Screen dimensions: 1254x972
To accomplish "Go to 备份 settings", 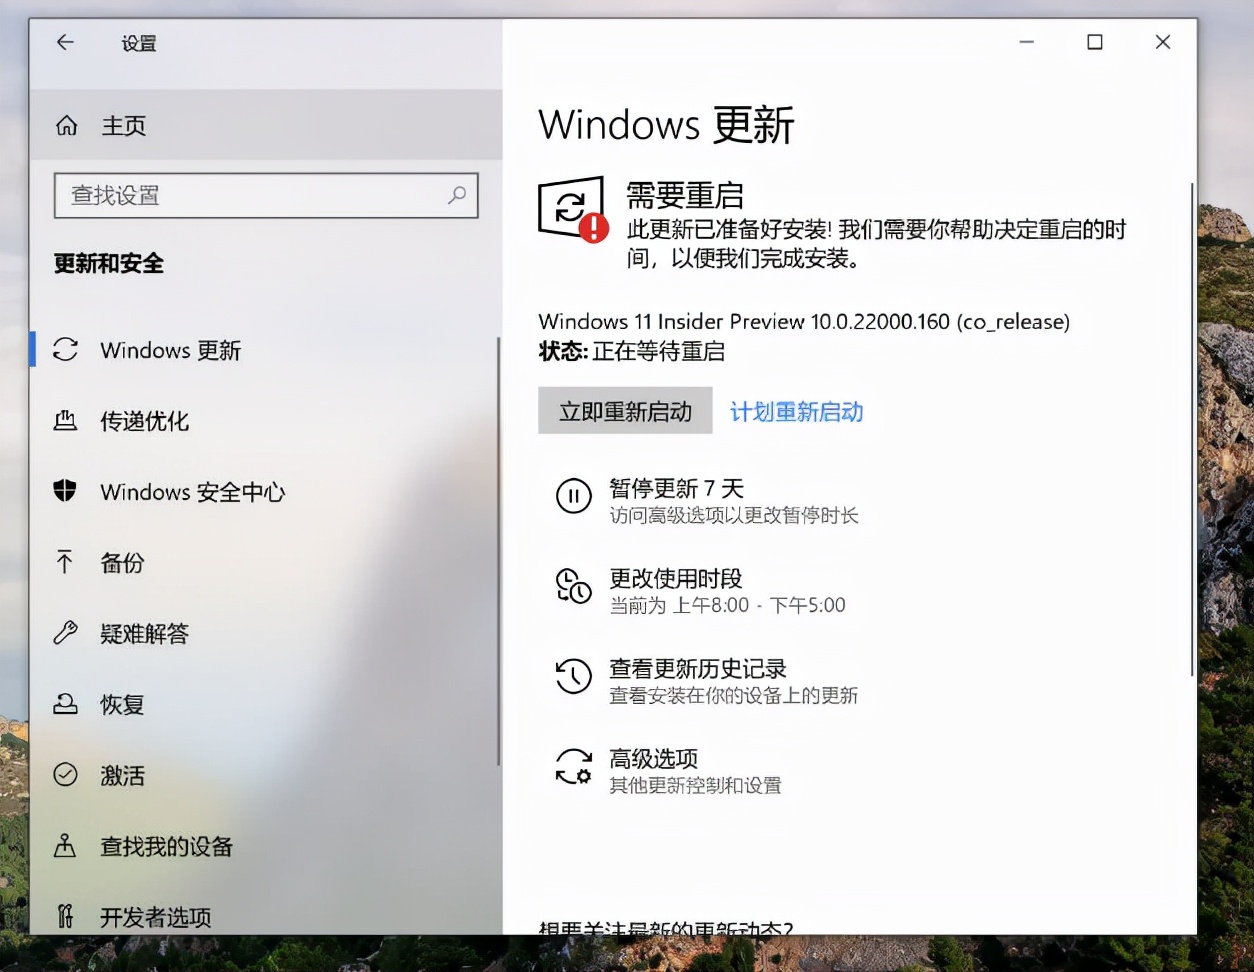I will click(264, 562).
